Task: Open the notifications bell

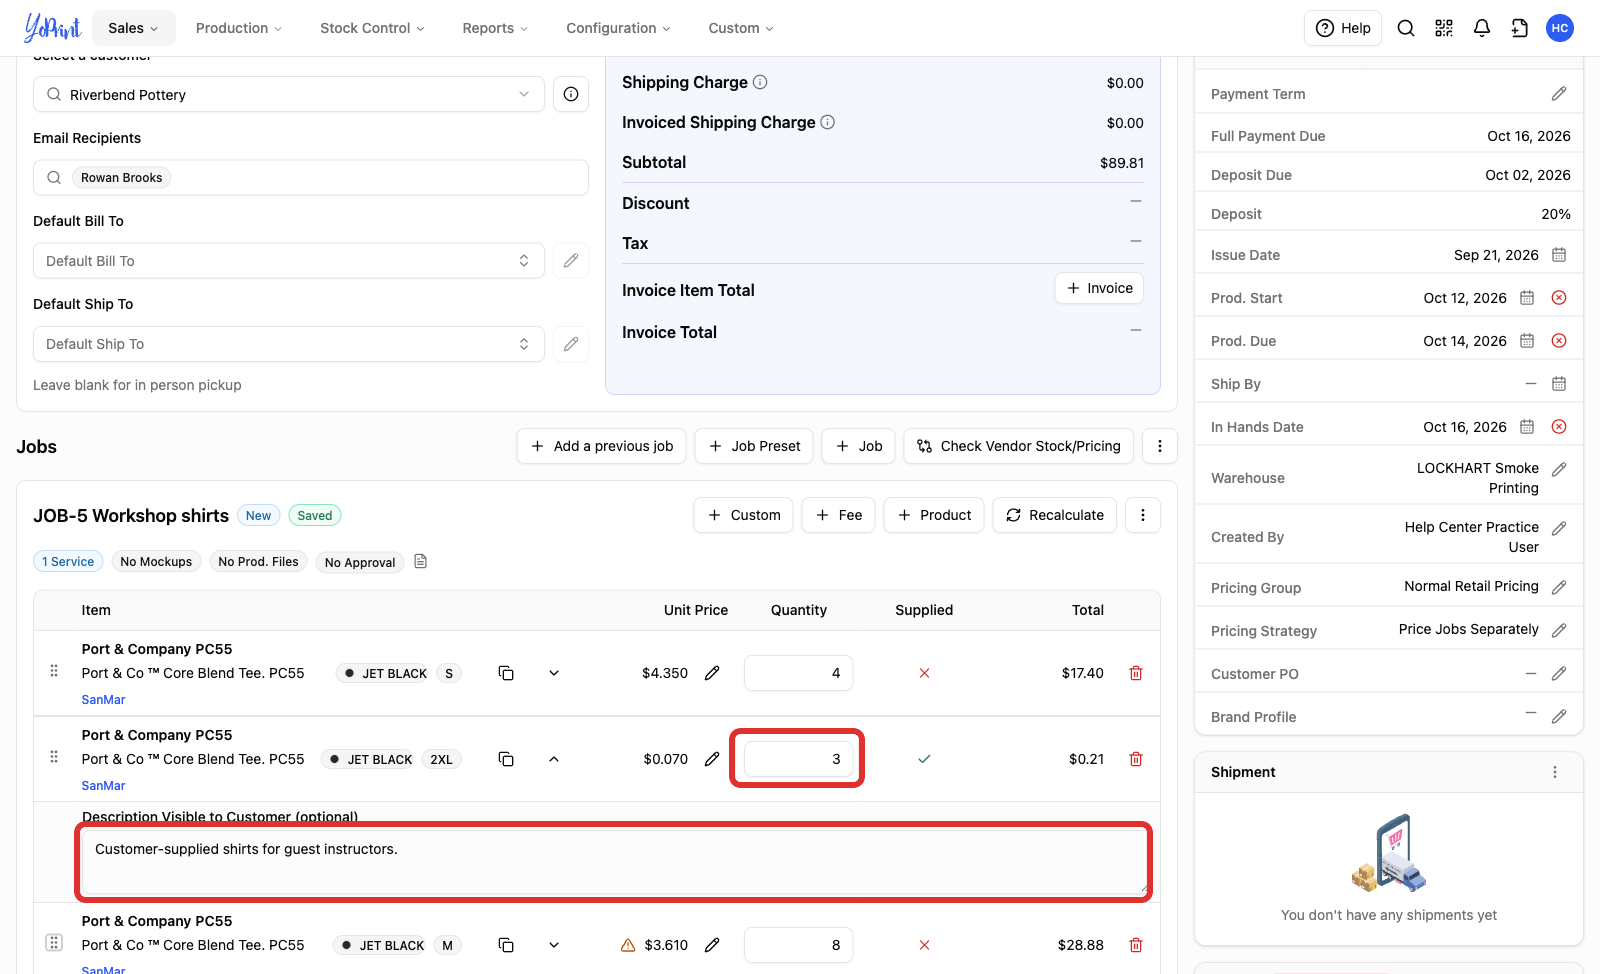Action: coord(1482,28)
